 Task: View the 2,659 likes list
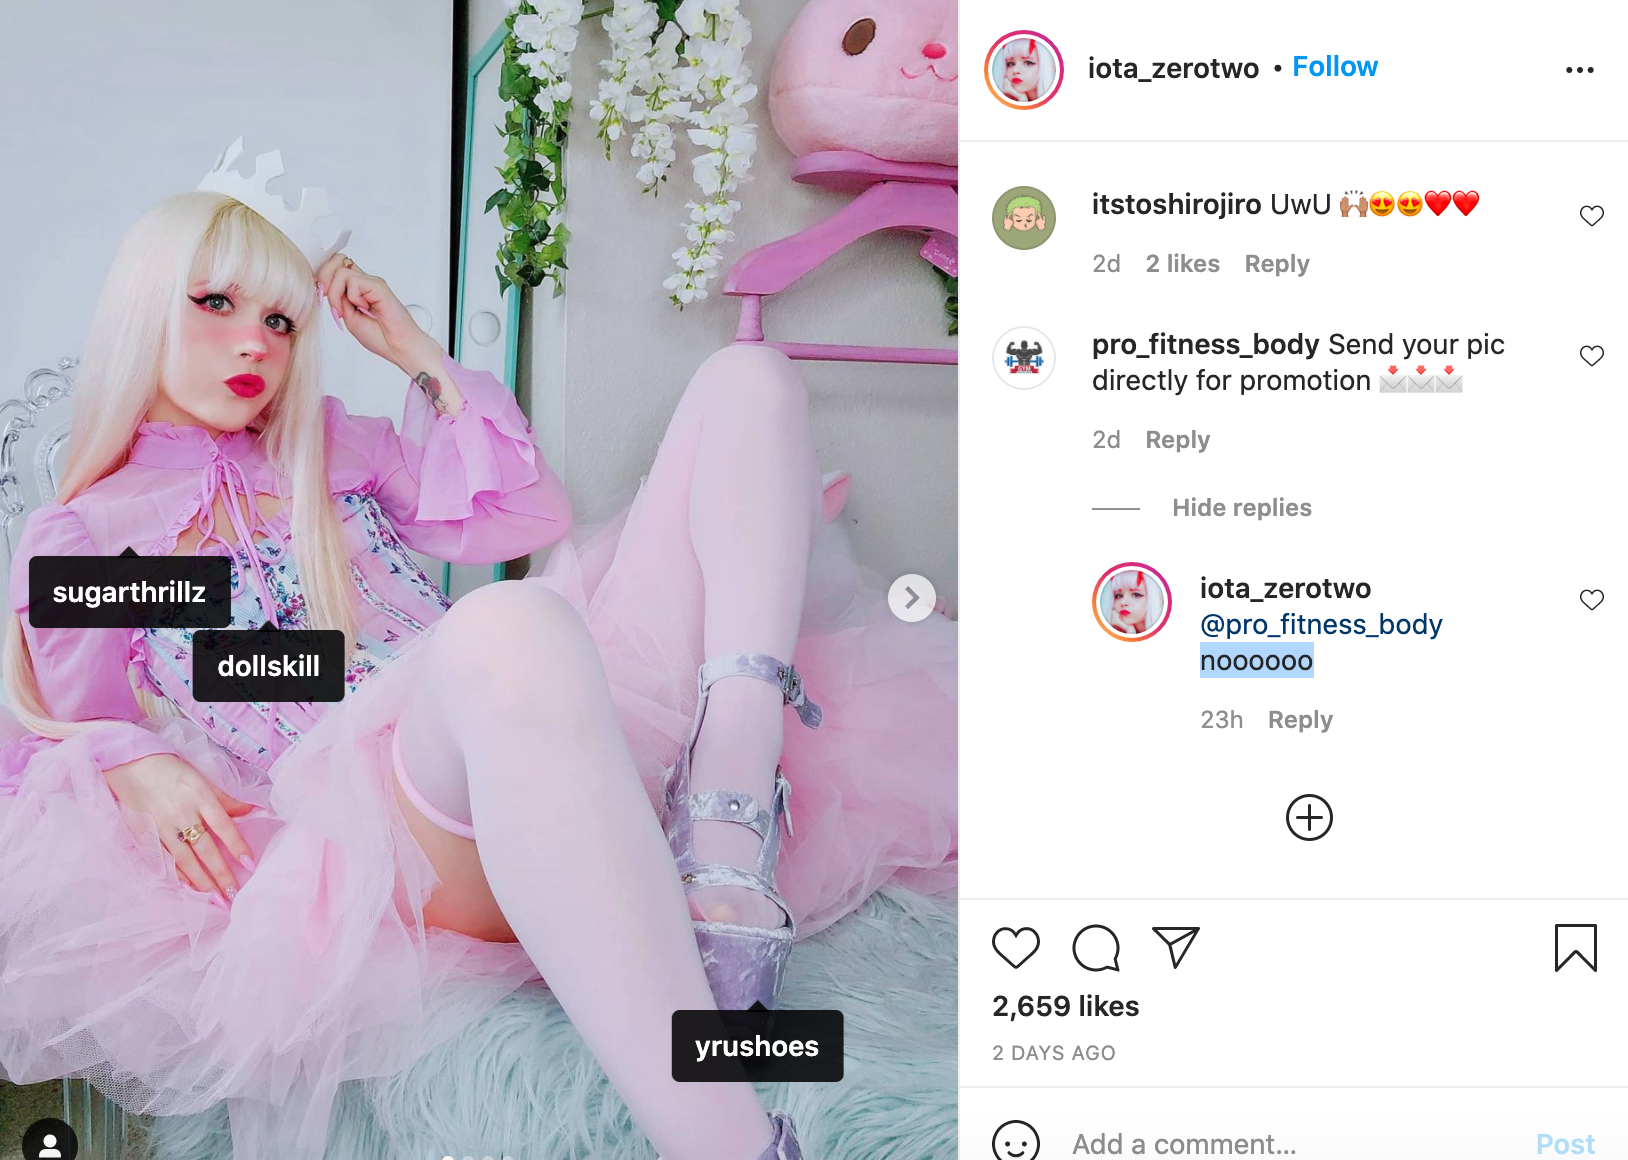[x=1066, y=1006]
